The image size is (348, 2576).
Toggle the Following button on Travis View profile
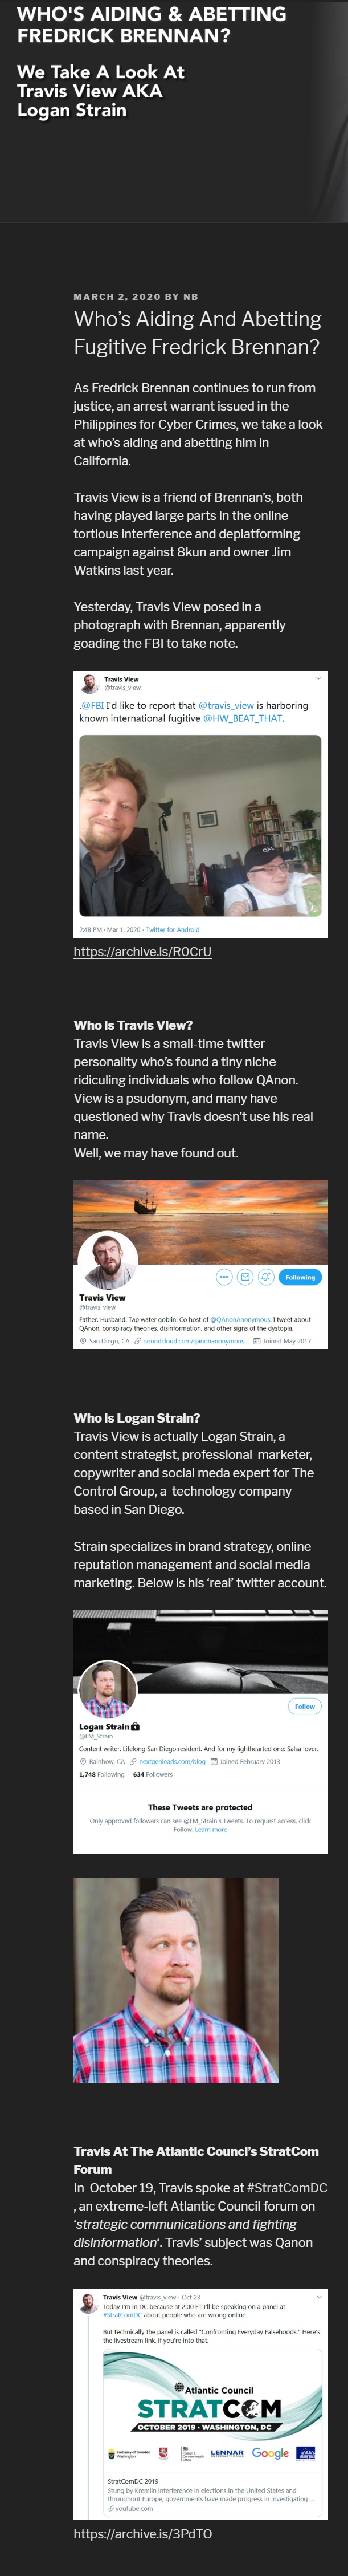(x=300, y=1277)
